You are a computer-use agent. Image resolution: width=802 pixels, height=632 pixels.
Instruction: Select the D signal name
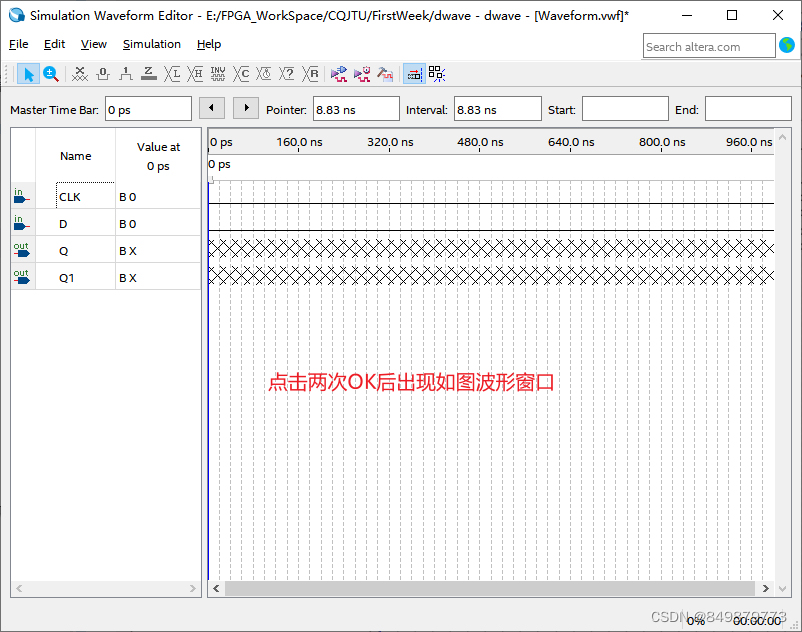(x=63, y=224)
